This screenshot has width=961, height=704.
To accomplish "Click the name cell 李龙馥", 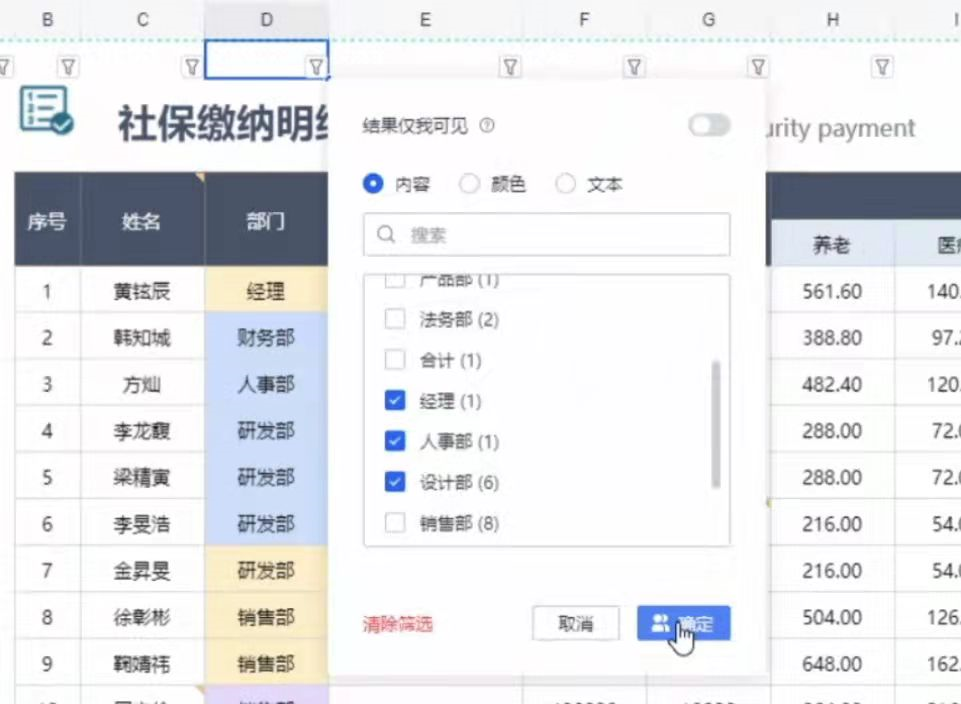I will pos(142,431).
